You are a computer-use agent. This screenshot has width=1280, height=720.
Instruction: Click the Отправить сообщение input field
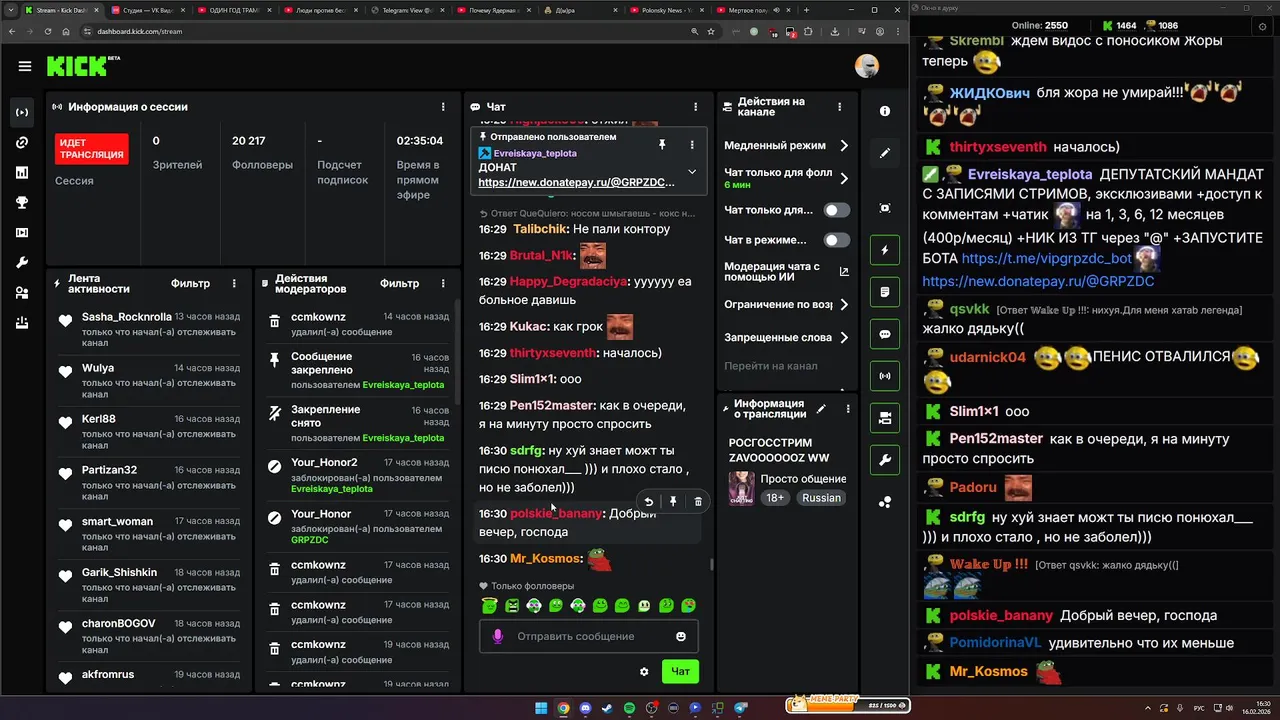coord(588,636)
